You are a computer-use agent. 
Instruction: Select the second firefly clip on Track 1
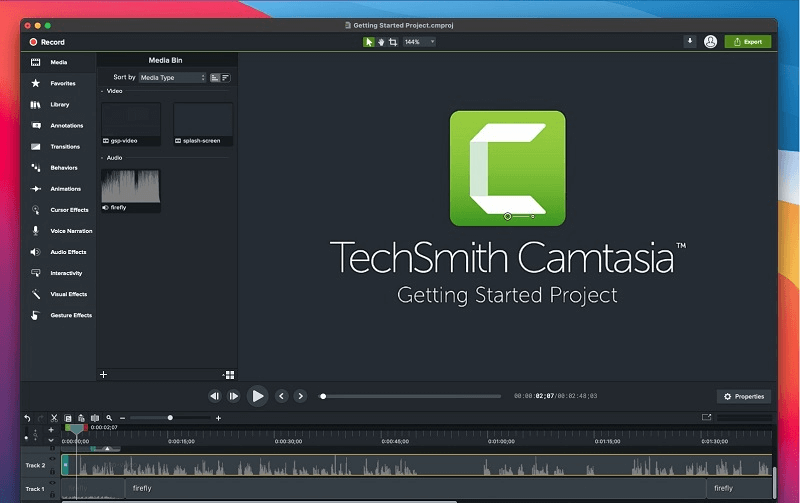415,488
